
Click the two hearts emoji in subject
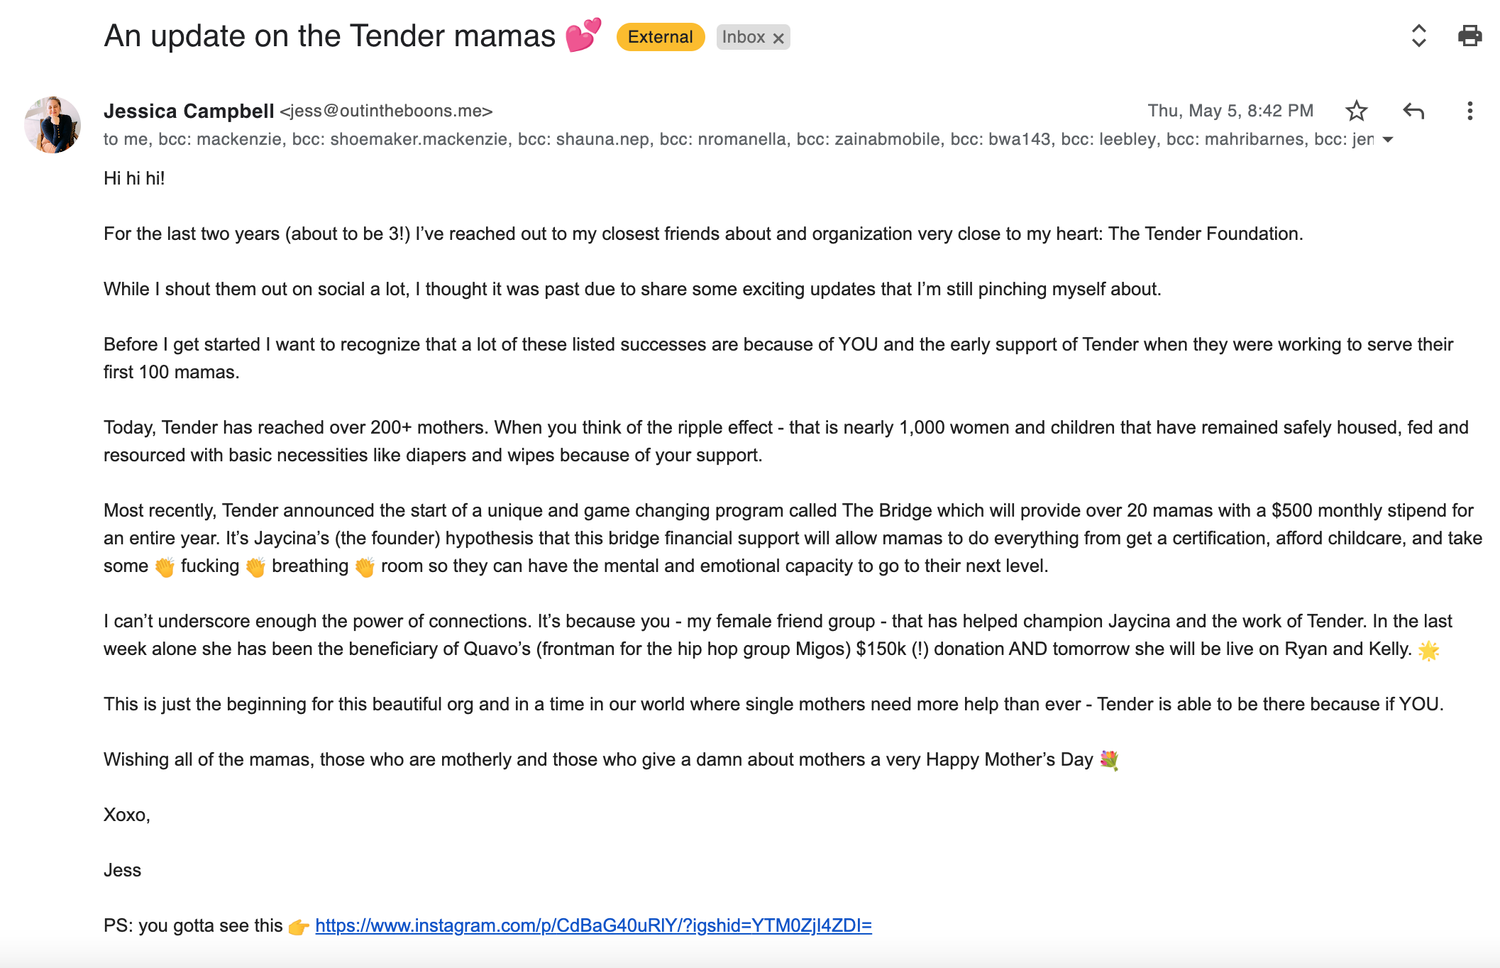point(583,36)
